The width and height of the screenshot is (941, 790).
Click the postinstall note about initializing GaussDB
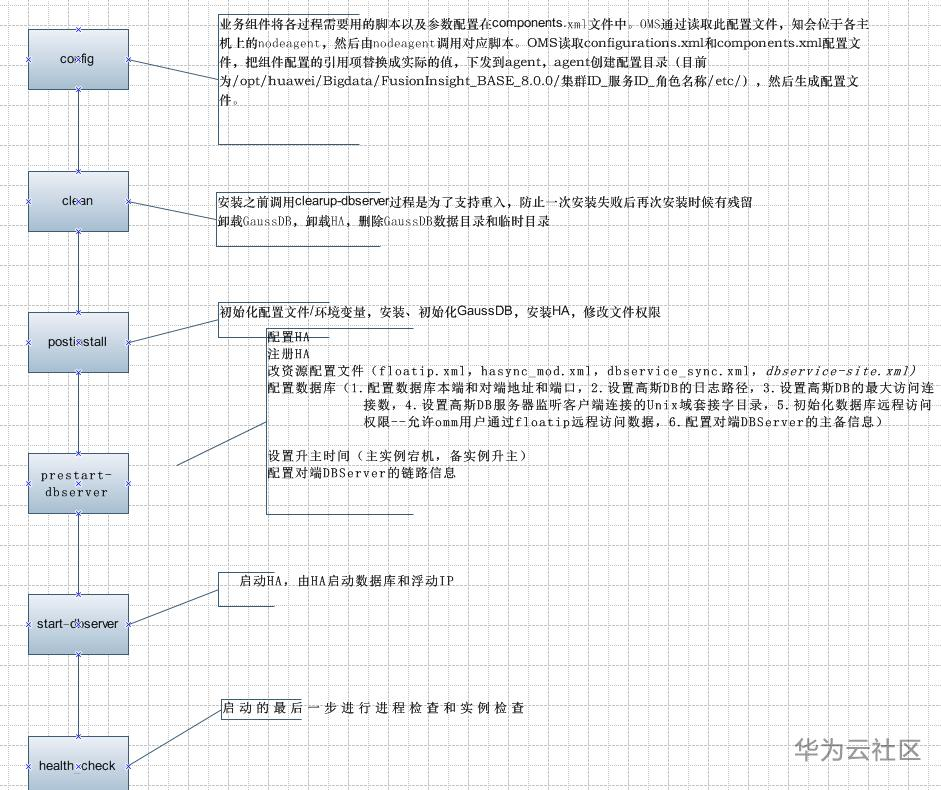(x=440, y=312)
